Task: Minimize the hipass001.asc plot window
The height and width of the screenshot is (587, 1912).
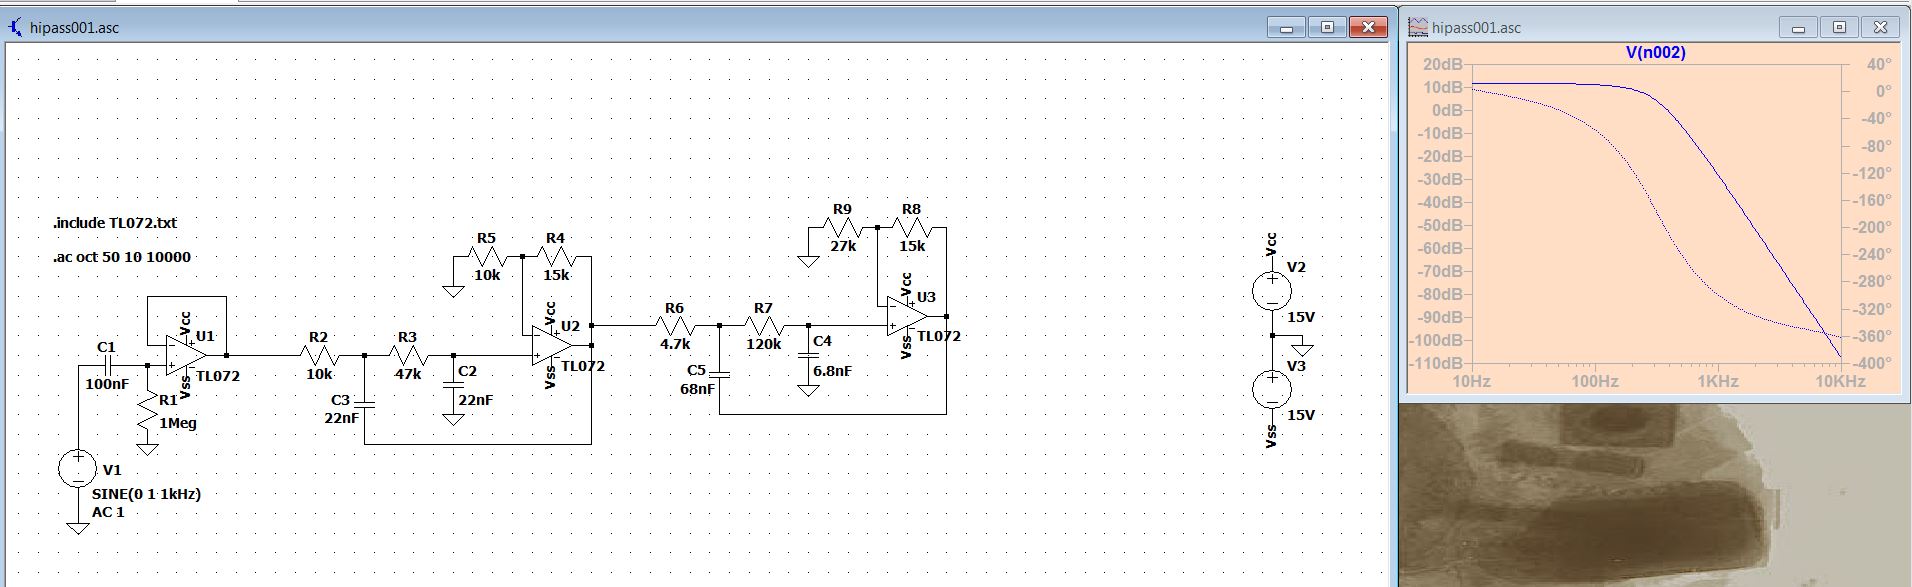Action: click(1798, 28)
